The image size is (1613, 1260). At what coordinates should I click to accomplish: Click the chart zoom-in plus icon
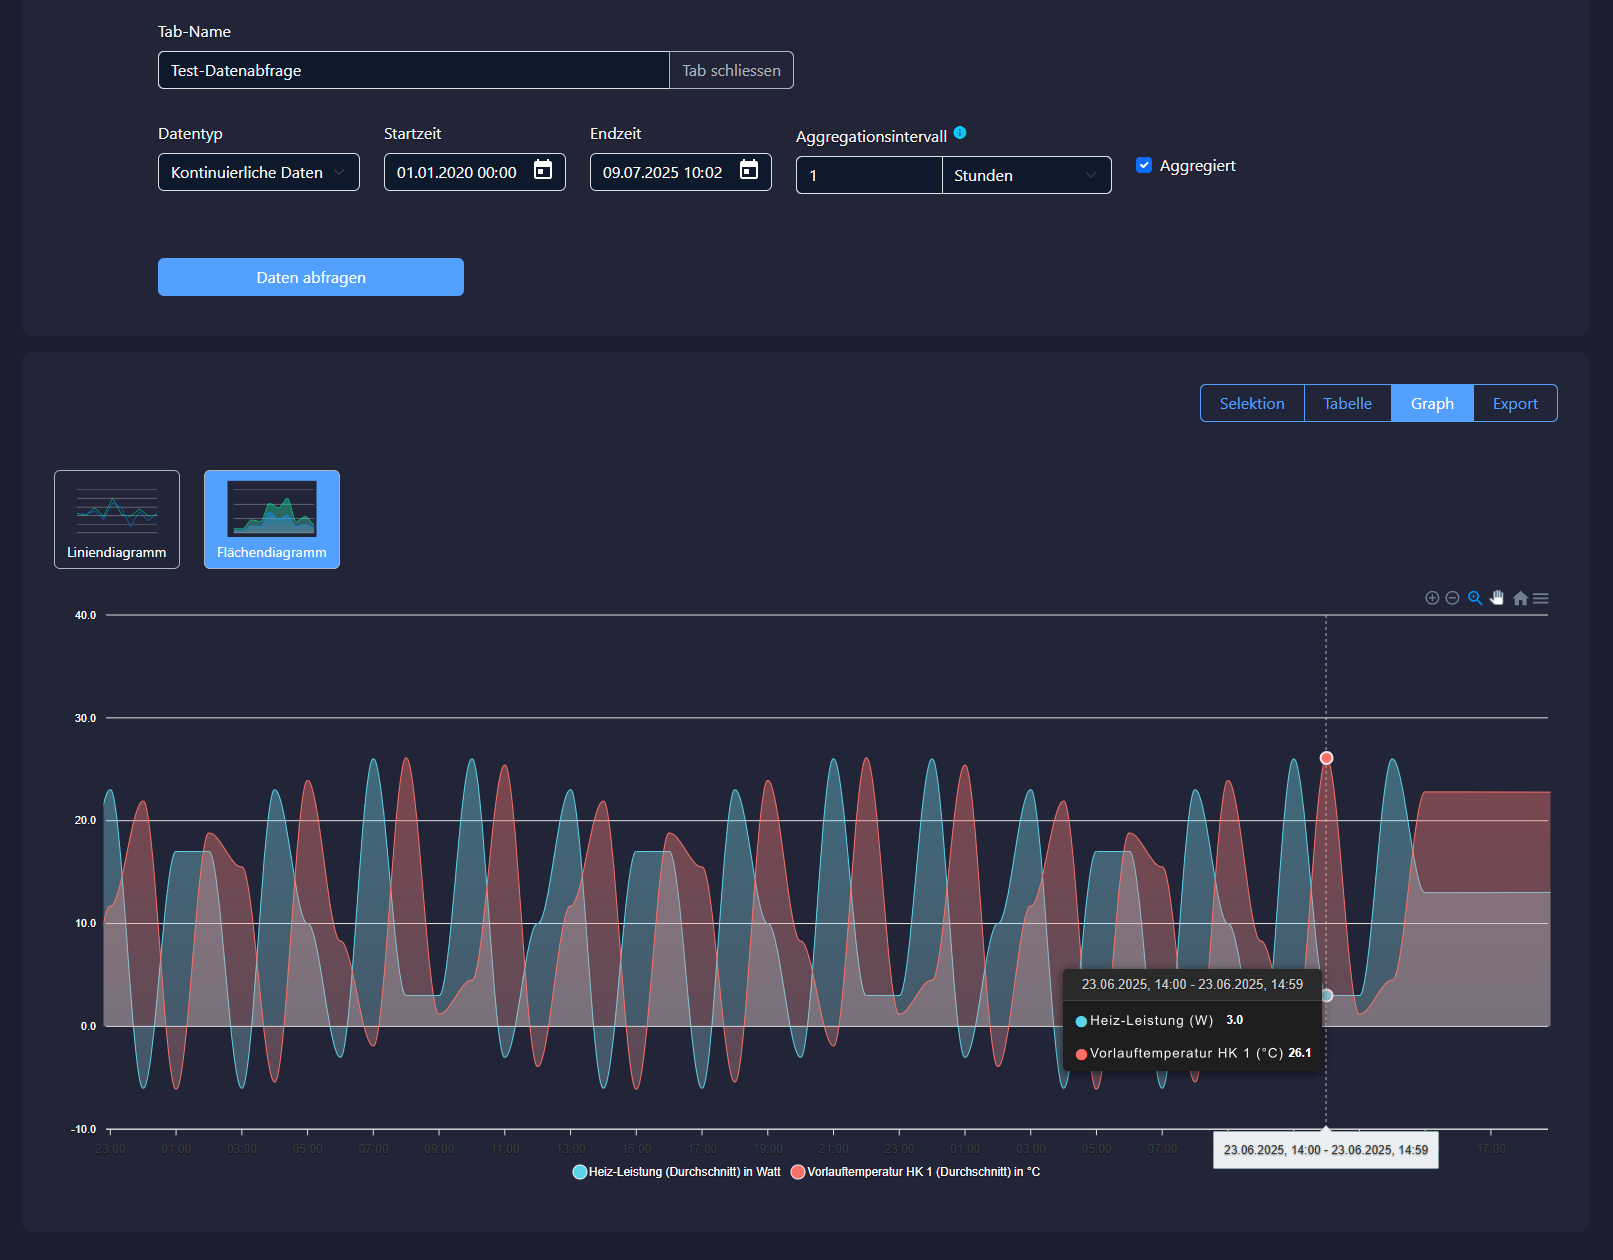pyautogui.click(x=1432, y=598)
